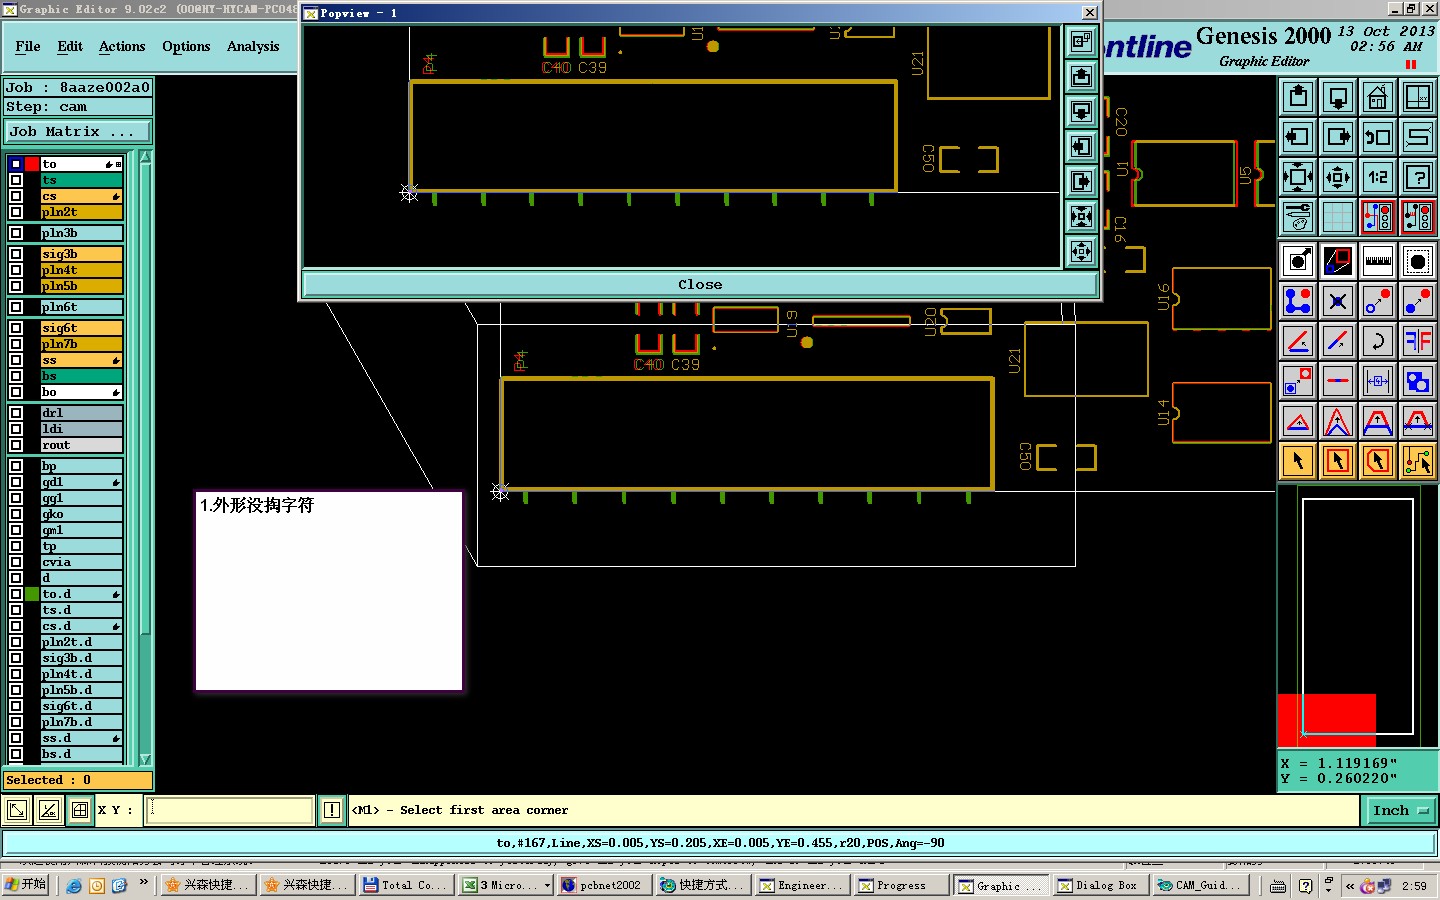Toggle the pln2t layer checkbox
The height and width of the screenshot is (900, 1440).
(x=16, y=212)
